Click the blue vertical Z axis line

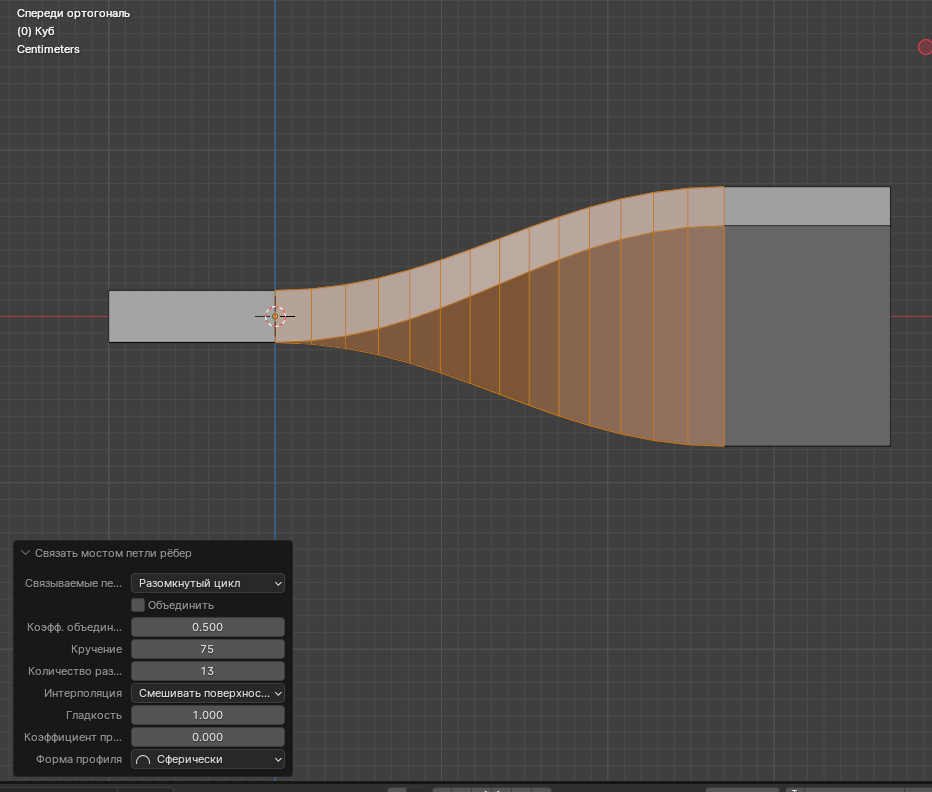275,150
